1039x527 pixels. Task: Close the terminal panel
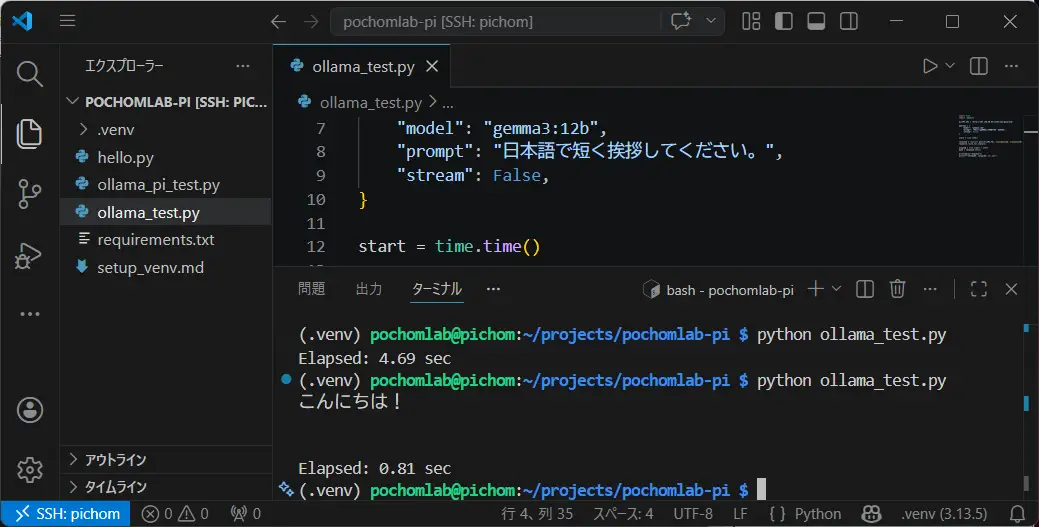click(1011, 288)
